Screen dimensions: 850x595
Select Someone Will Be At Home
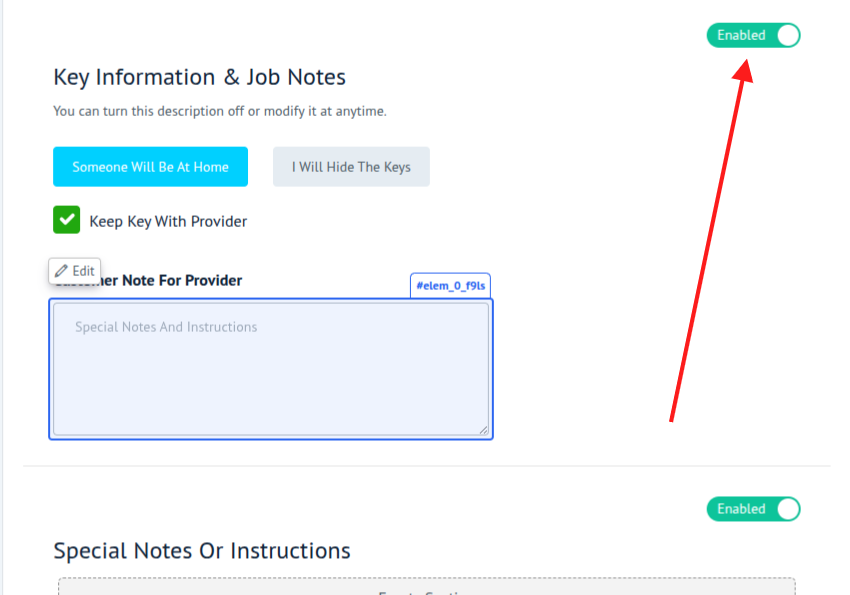tap(150, 167)
